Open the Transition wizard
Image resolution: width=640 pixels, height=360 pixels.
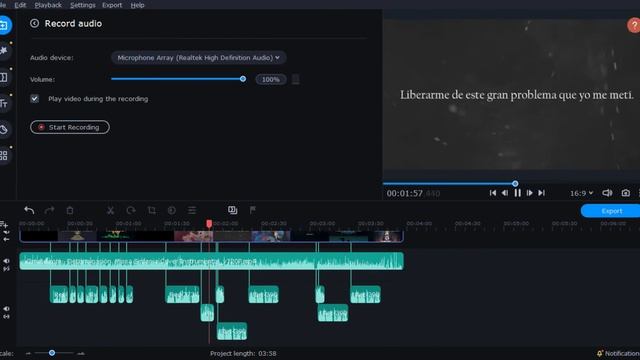coord(233,210)
